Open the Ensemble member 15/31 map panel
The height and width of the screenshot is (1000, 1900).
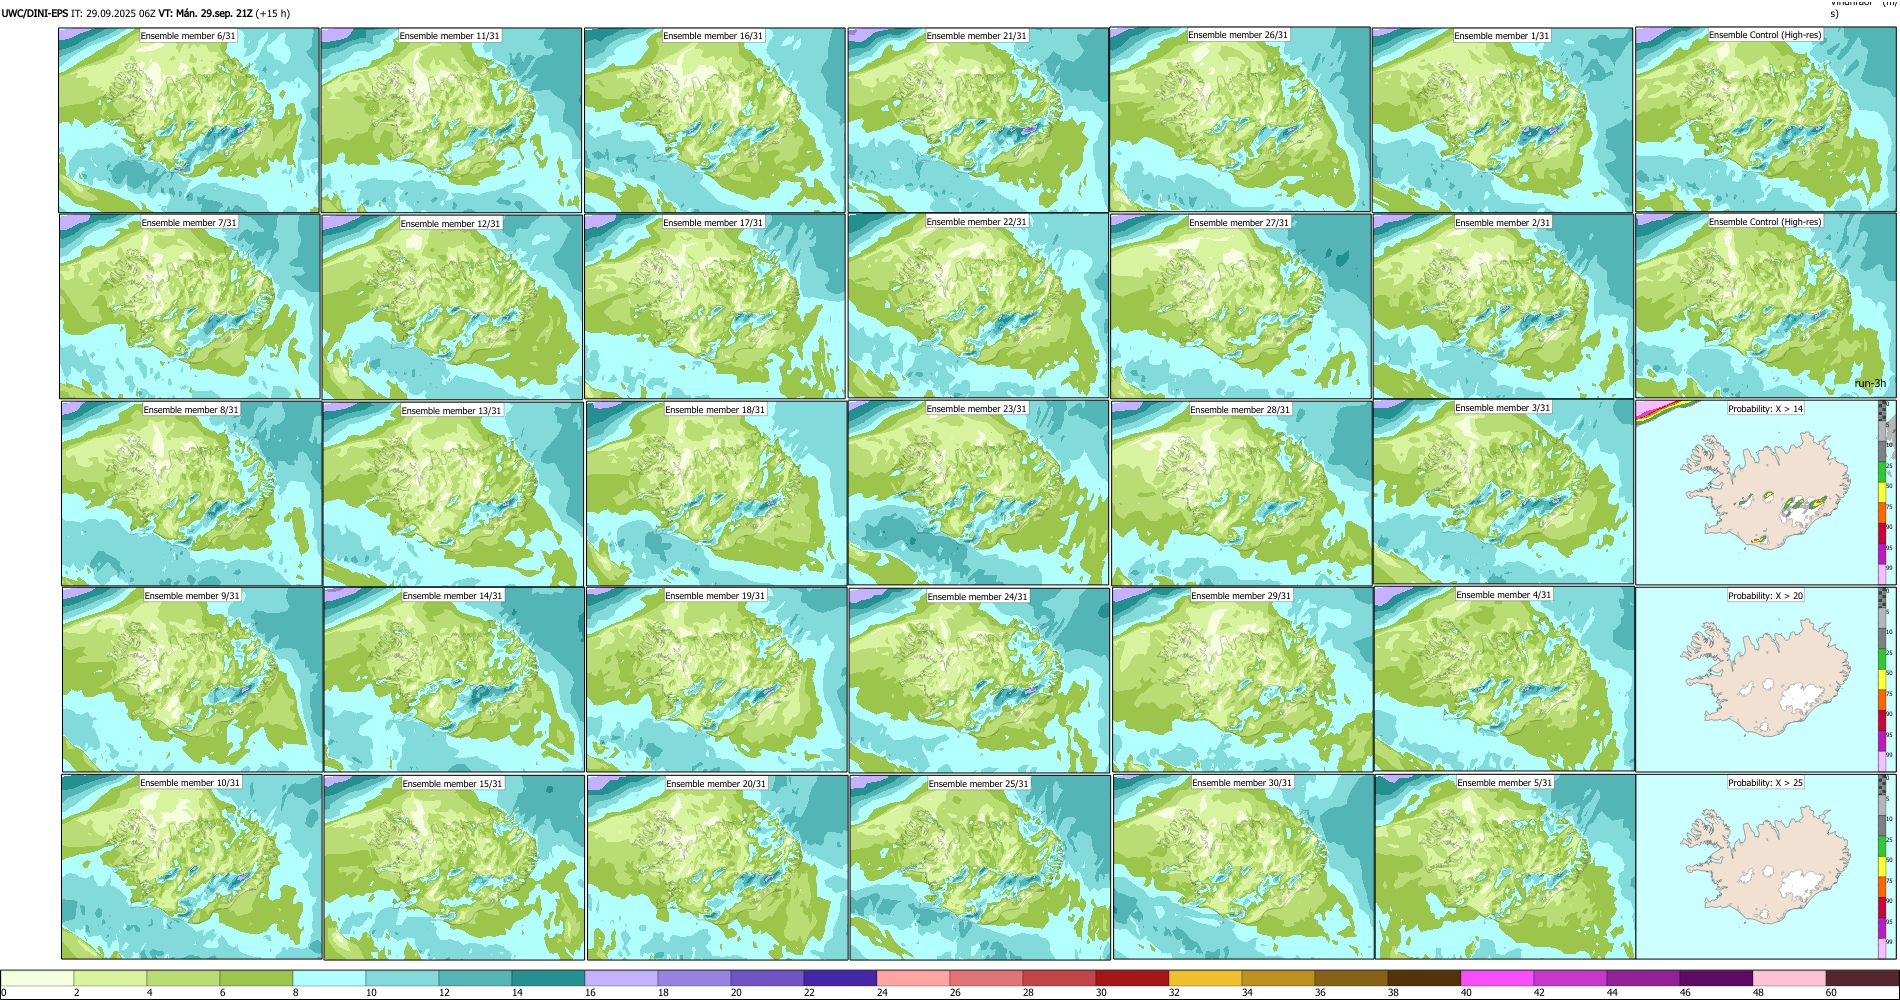pos(454,867)
